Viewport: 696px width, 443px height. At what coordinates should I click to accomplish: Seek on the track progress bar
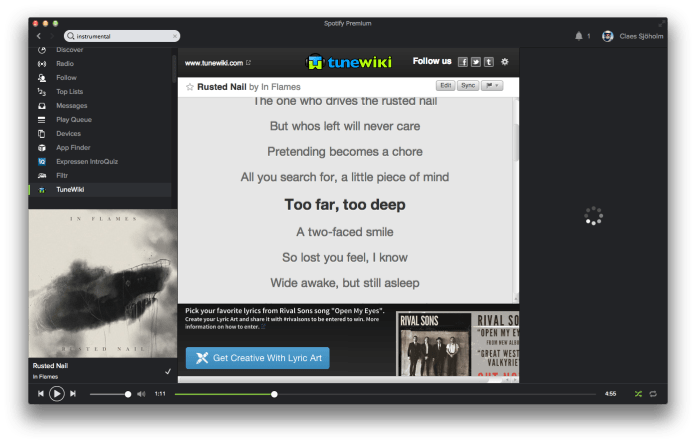pyautogui.click(x=385, y=394)
